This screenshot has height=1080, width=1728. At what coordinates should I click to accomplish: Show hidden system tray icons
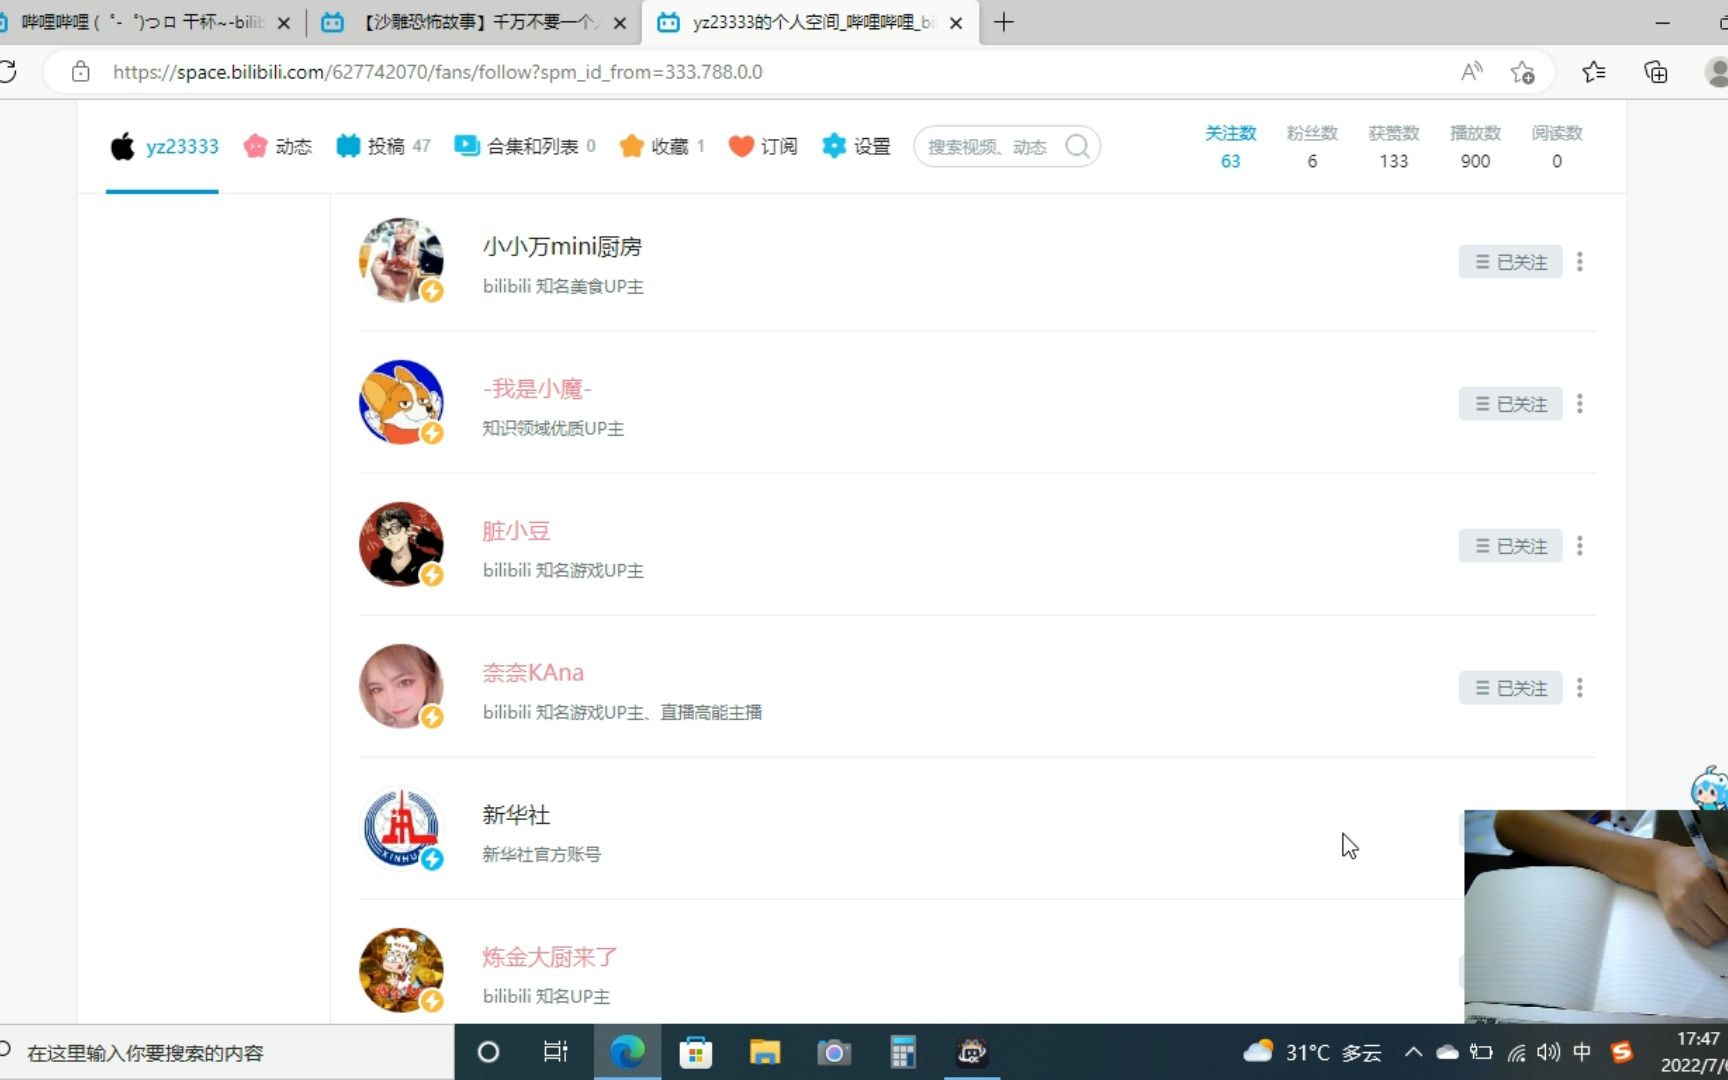click(x=1413, y=1052)
